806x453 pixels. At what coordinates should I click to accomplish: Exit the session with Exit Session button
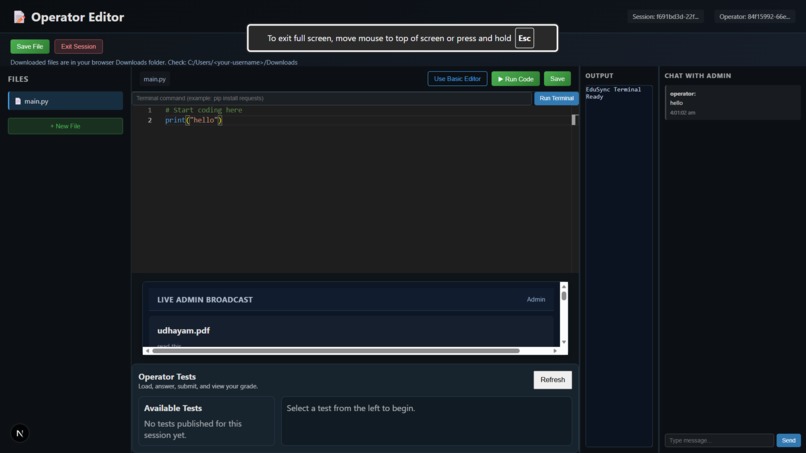[78, 46]
